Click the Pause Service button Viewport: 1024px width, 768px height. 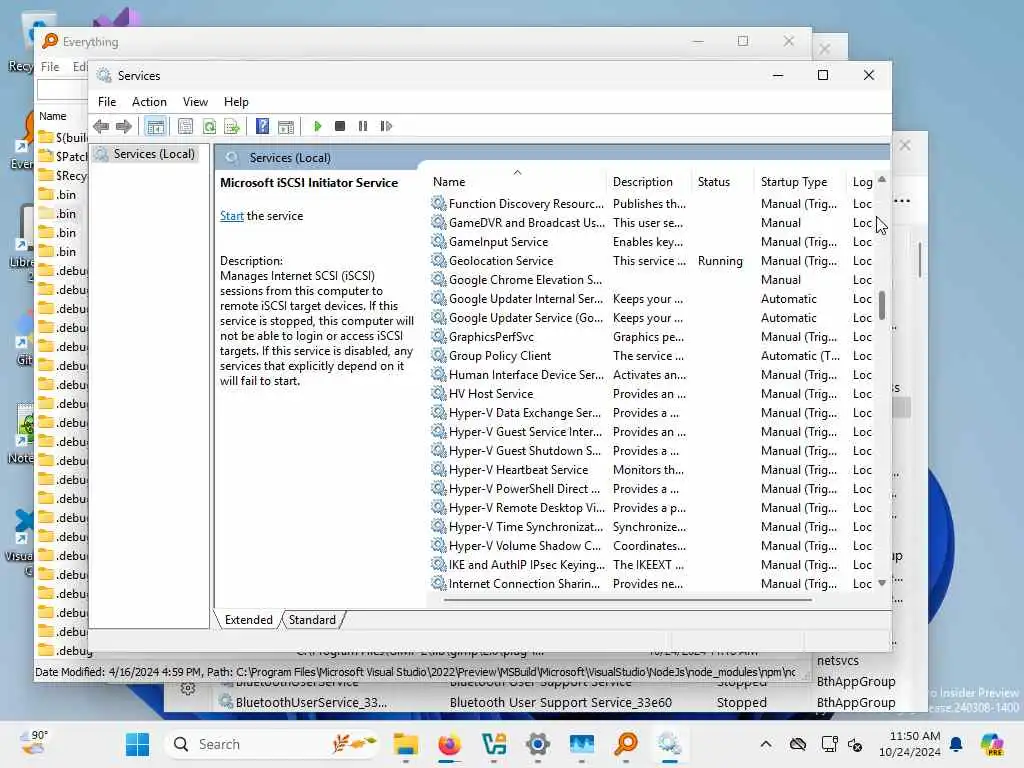coord(363,126)
